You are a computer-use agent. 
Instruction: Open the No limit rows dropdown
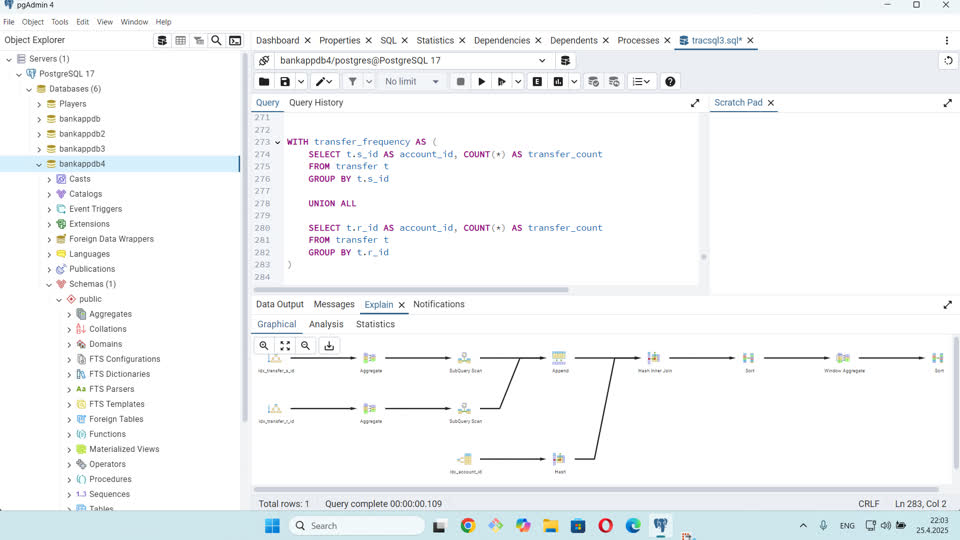pyautogui.click(x=411, y=81)
